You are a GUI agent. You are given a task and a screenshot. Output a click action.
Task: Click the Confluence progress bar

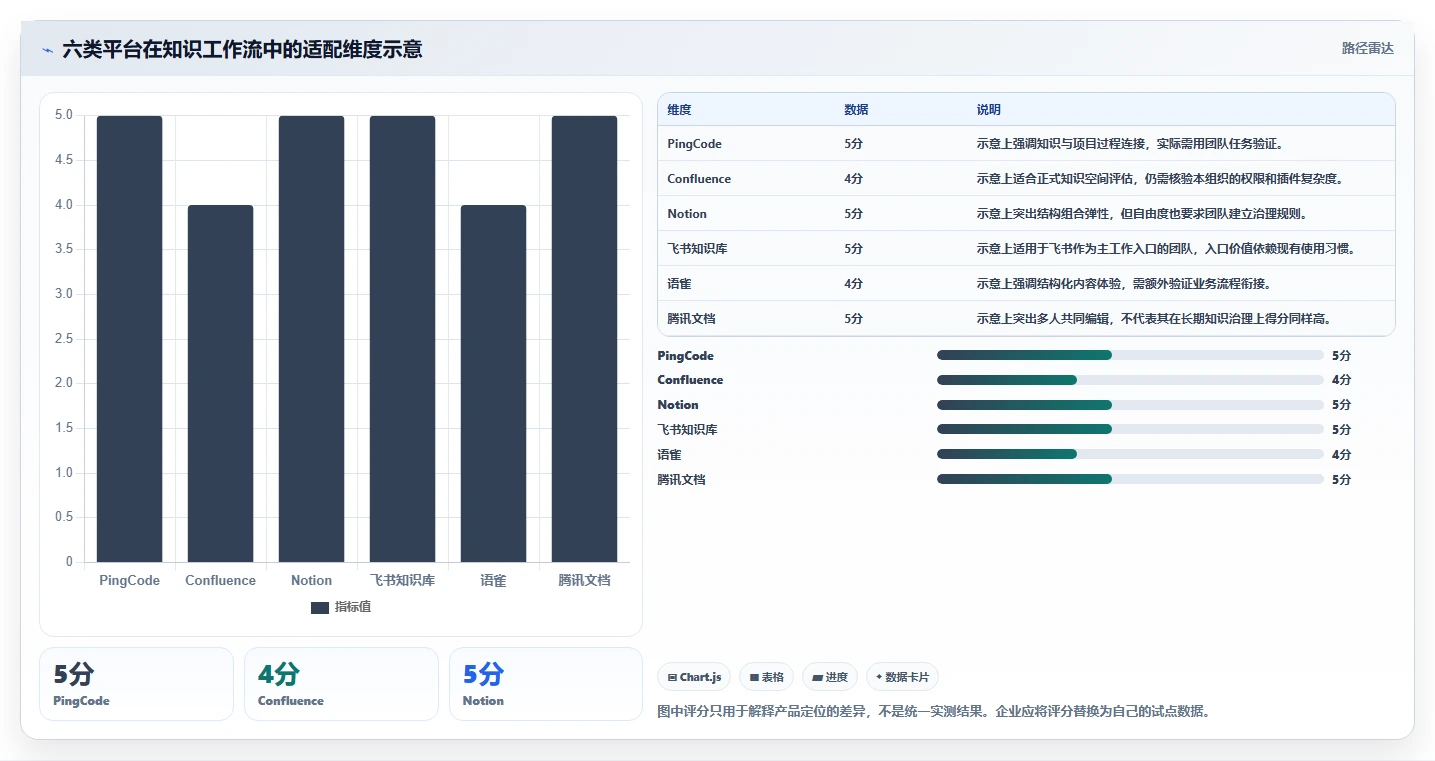[x=1130, y=380]
